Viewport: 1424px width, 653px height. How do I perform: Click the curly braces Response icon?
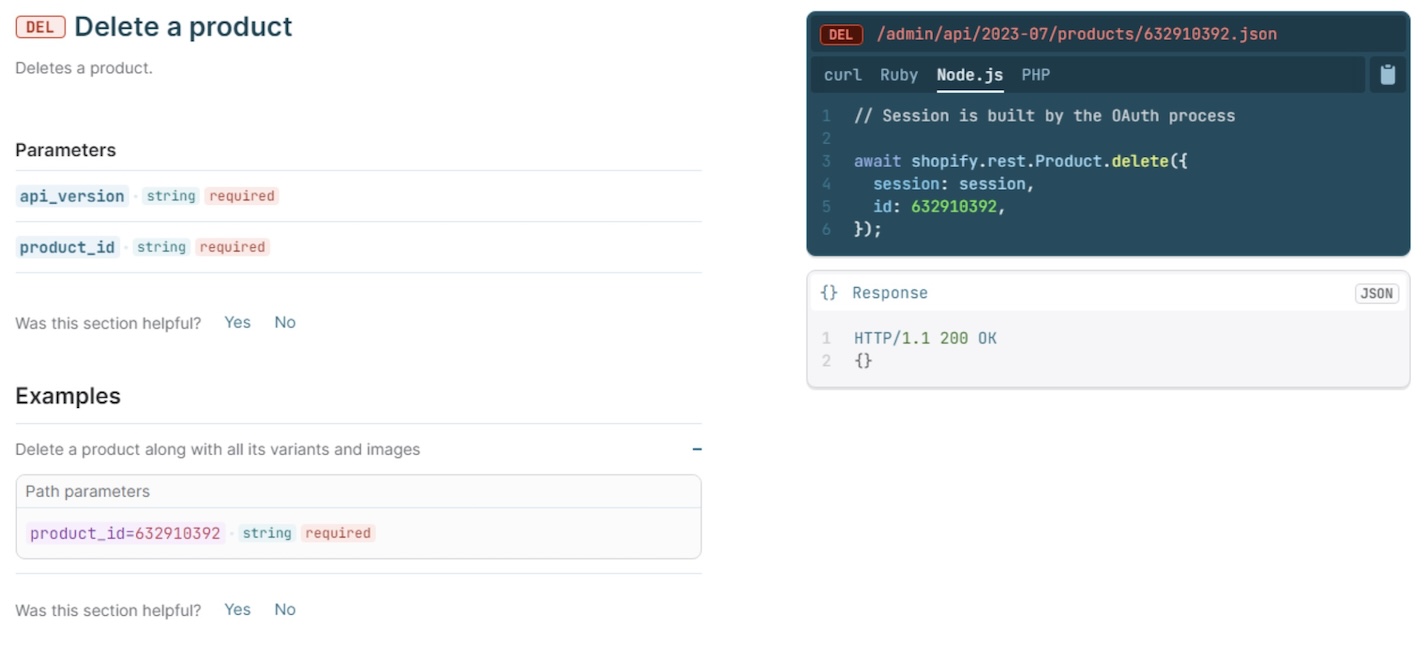tap(829, 293)
